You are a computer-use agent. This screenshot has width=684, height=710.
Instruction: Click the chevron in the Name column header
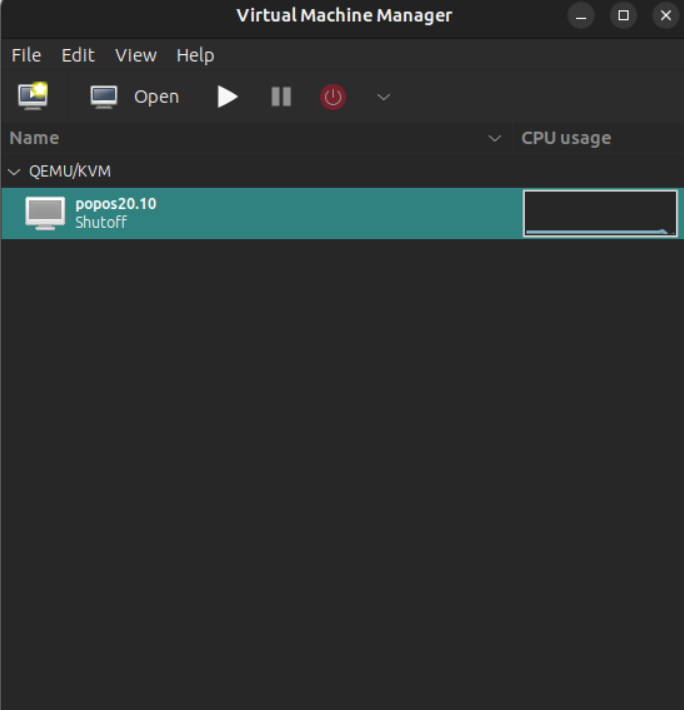coord(494,138)
